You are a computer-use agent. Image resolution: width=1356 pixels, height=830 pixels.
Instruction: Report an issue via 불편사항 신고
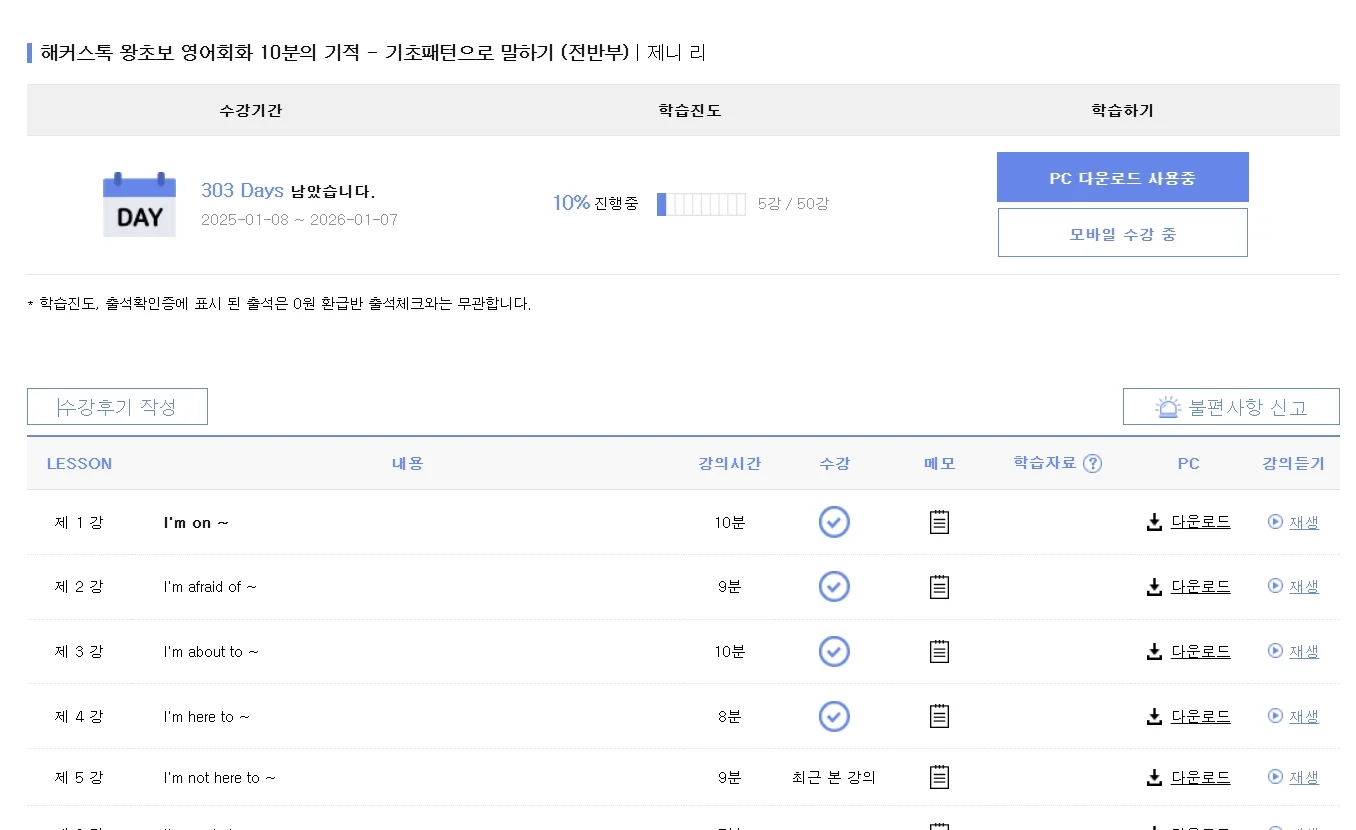(x=1231, y=407)
